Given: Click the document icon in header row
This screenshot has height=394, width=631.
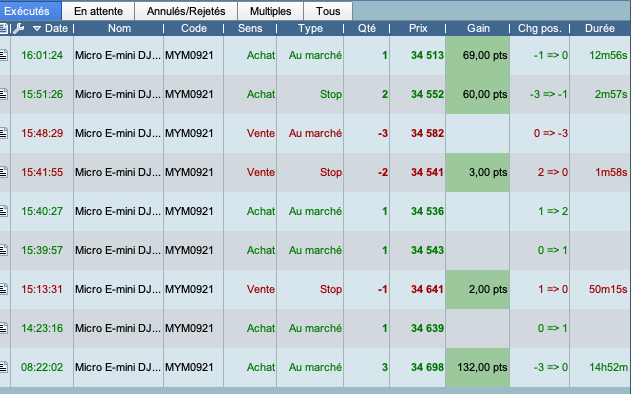Looking at the screenshot, I should 4,28.
